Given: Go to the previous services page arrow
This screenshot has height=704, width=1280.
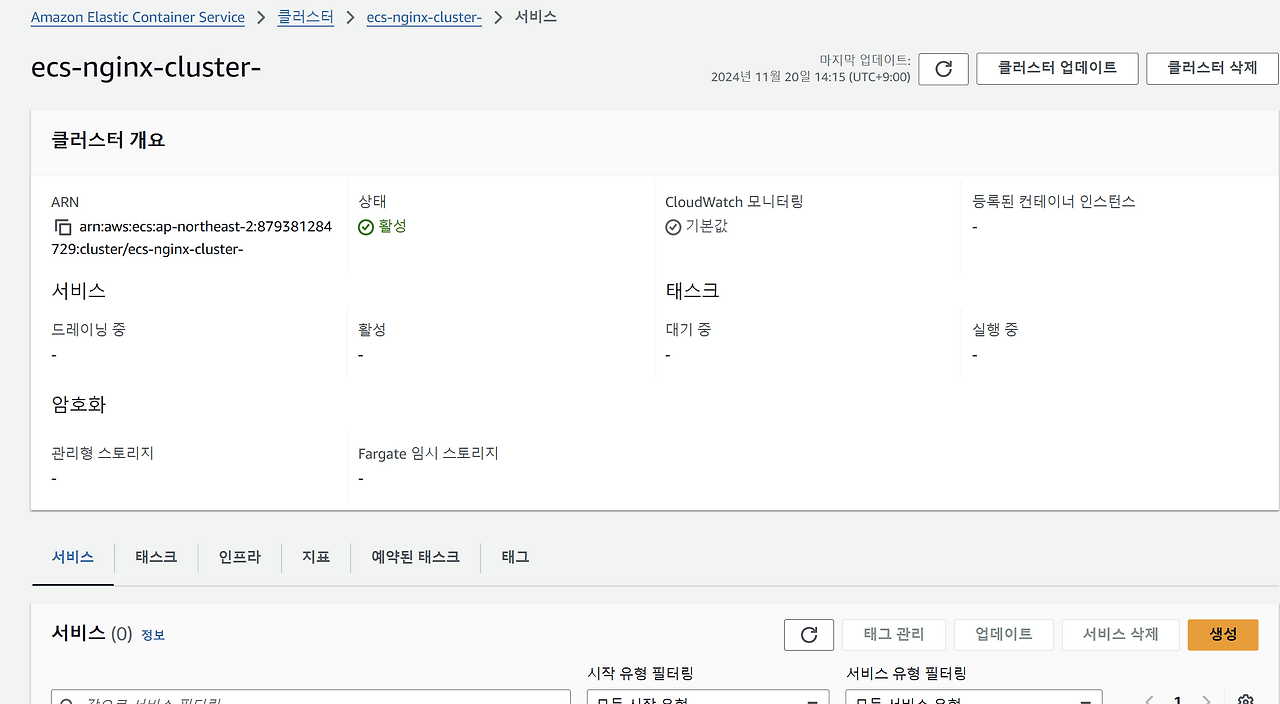Looking at the screenshot, I should tap(1149, 700).
